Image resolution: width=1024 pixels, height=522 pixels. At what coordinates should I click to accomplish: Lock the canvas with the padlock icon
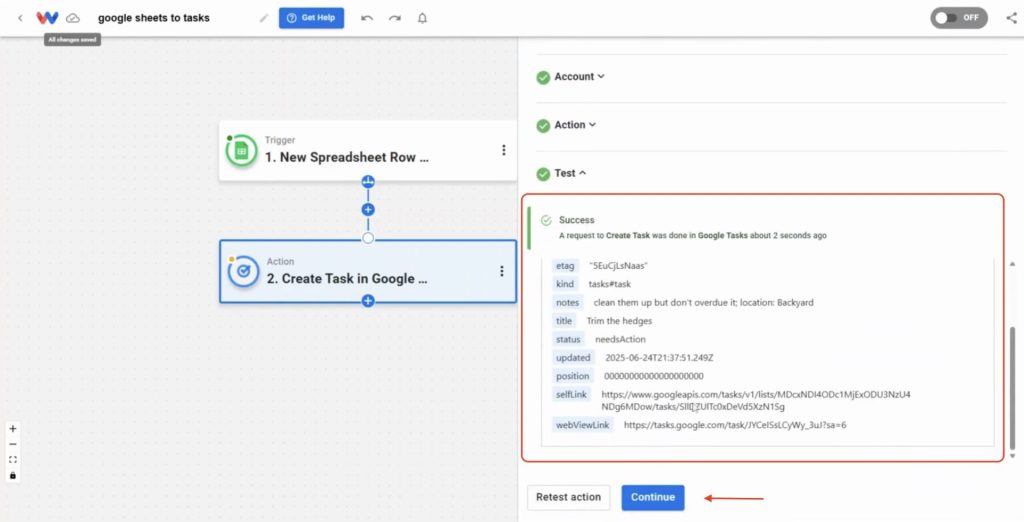pos(12,475)
